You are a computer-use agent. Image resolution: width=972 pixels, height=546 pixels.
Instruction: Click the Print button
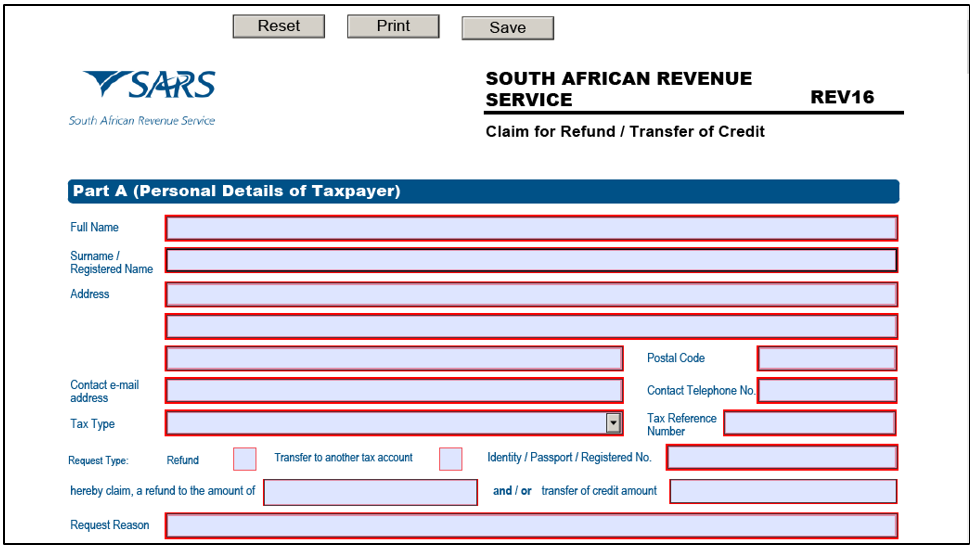[393, 26]
